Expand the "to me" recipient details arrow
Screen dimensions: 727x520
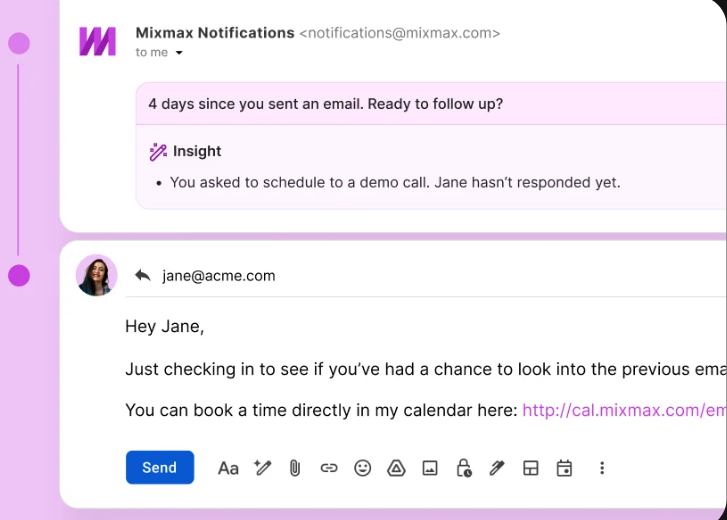tap(179, 53)
